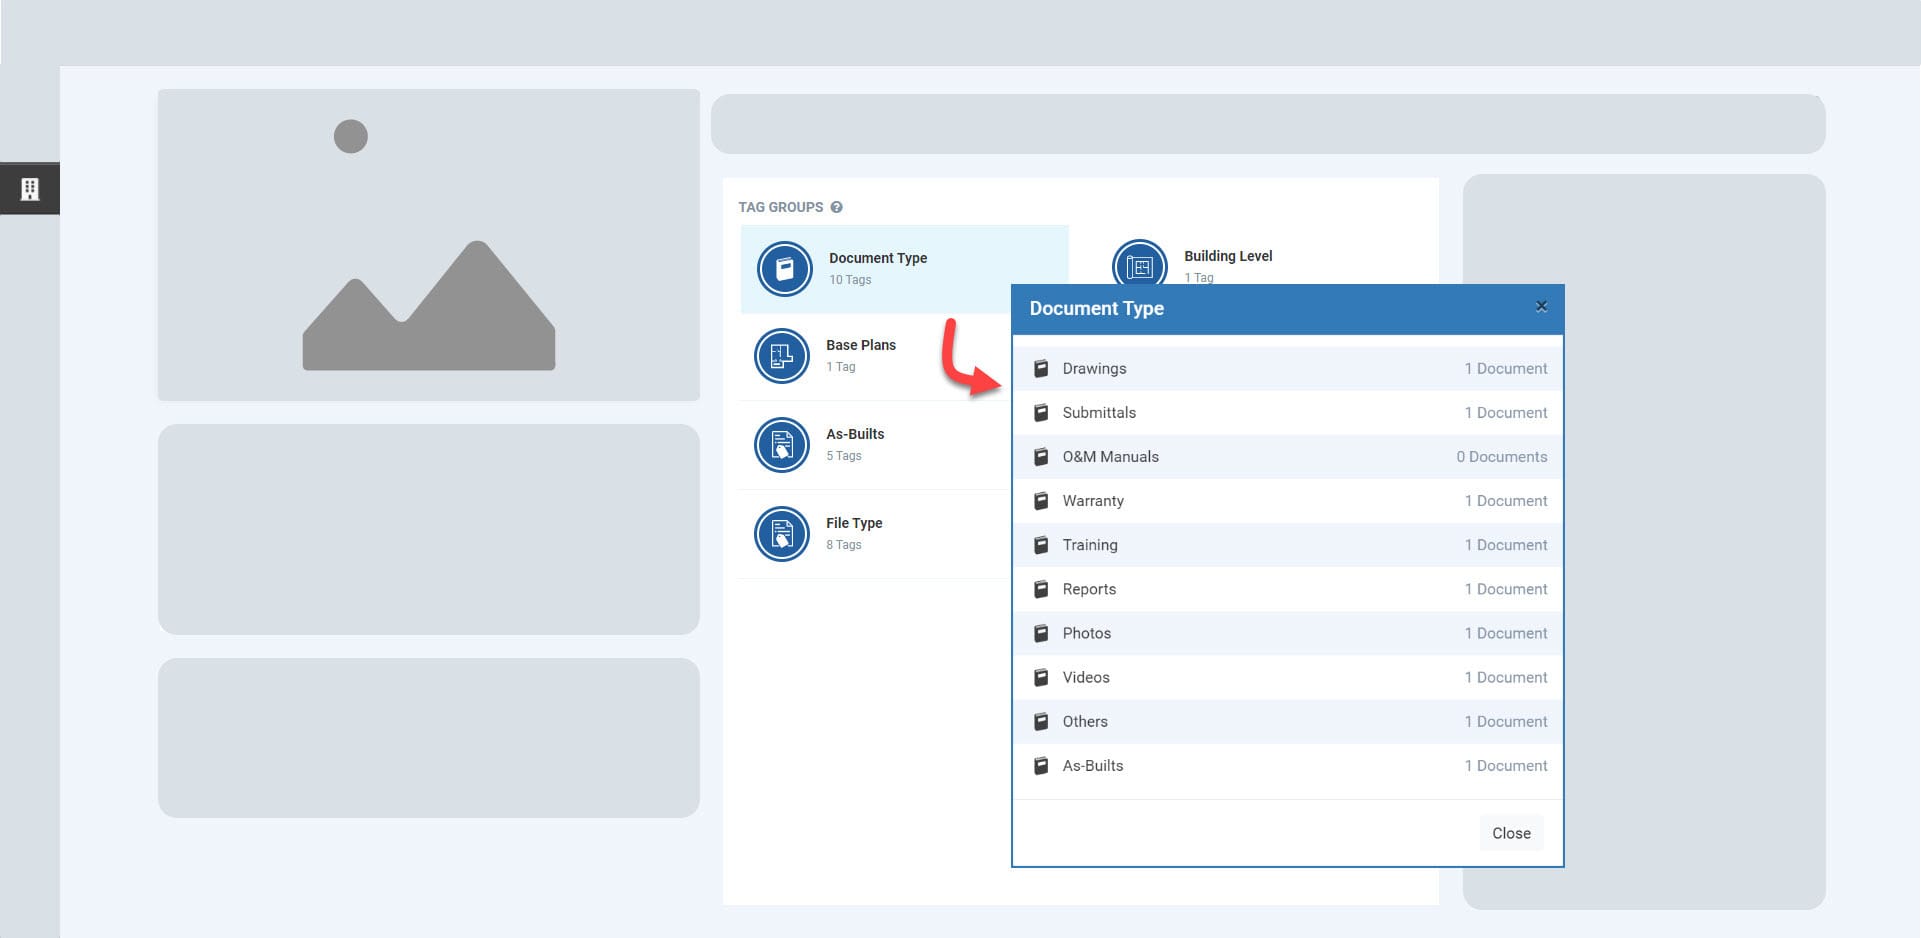This screenshot has height=938, width=1921.
Task: Click the book icon beside Warranty
Action: [x=1042, y=500]
